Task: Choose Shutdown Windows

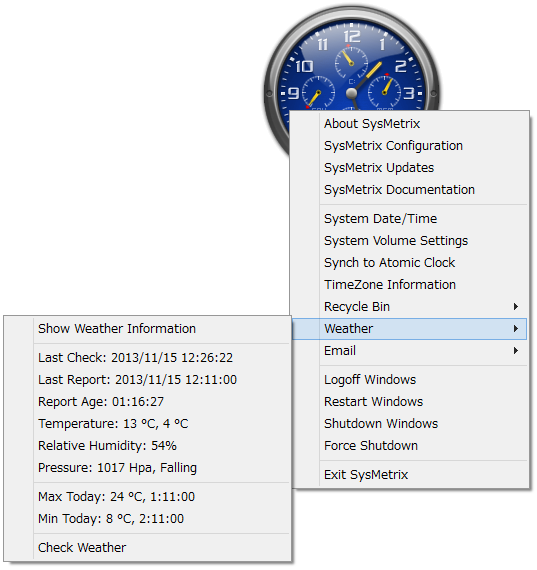Action: (409, 424)
